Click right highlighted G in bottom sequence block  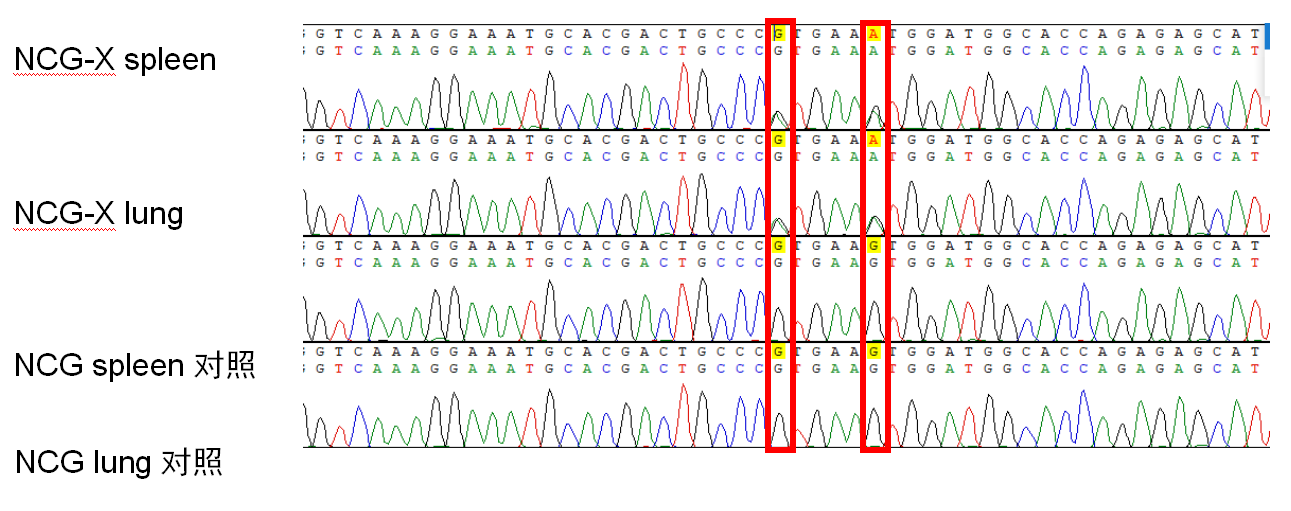tap(875, 351)
